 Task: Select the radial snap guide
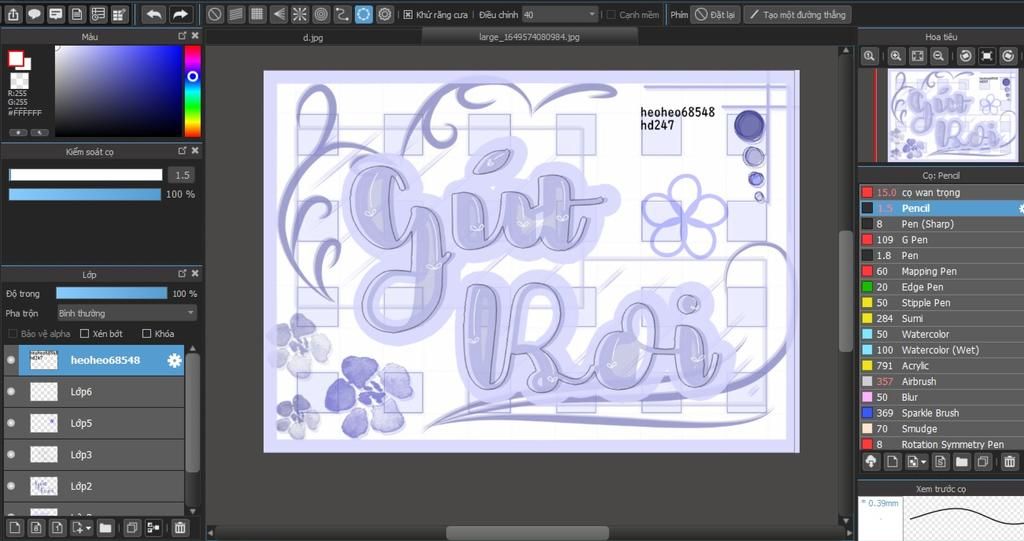[300, 14]
